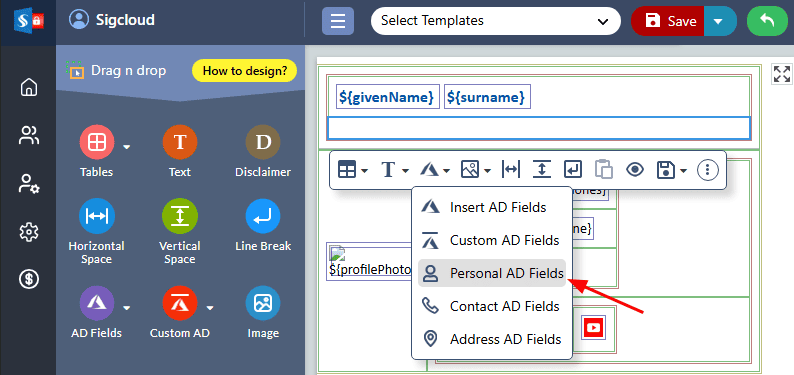The width and height of the screenshot is (794, 375).
Task: Open the user settings sidebar icon
Action: point(28,184)
